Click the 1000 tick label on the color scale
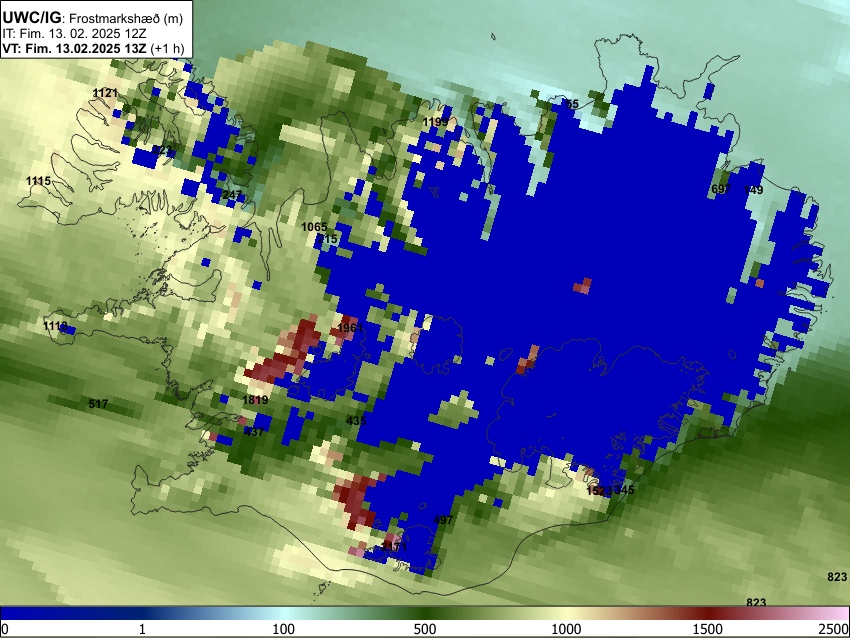The height and width of the screenshot is (638, 850). (x=566, y=629)
